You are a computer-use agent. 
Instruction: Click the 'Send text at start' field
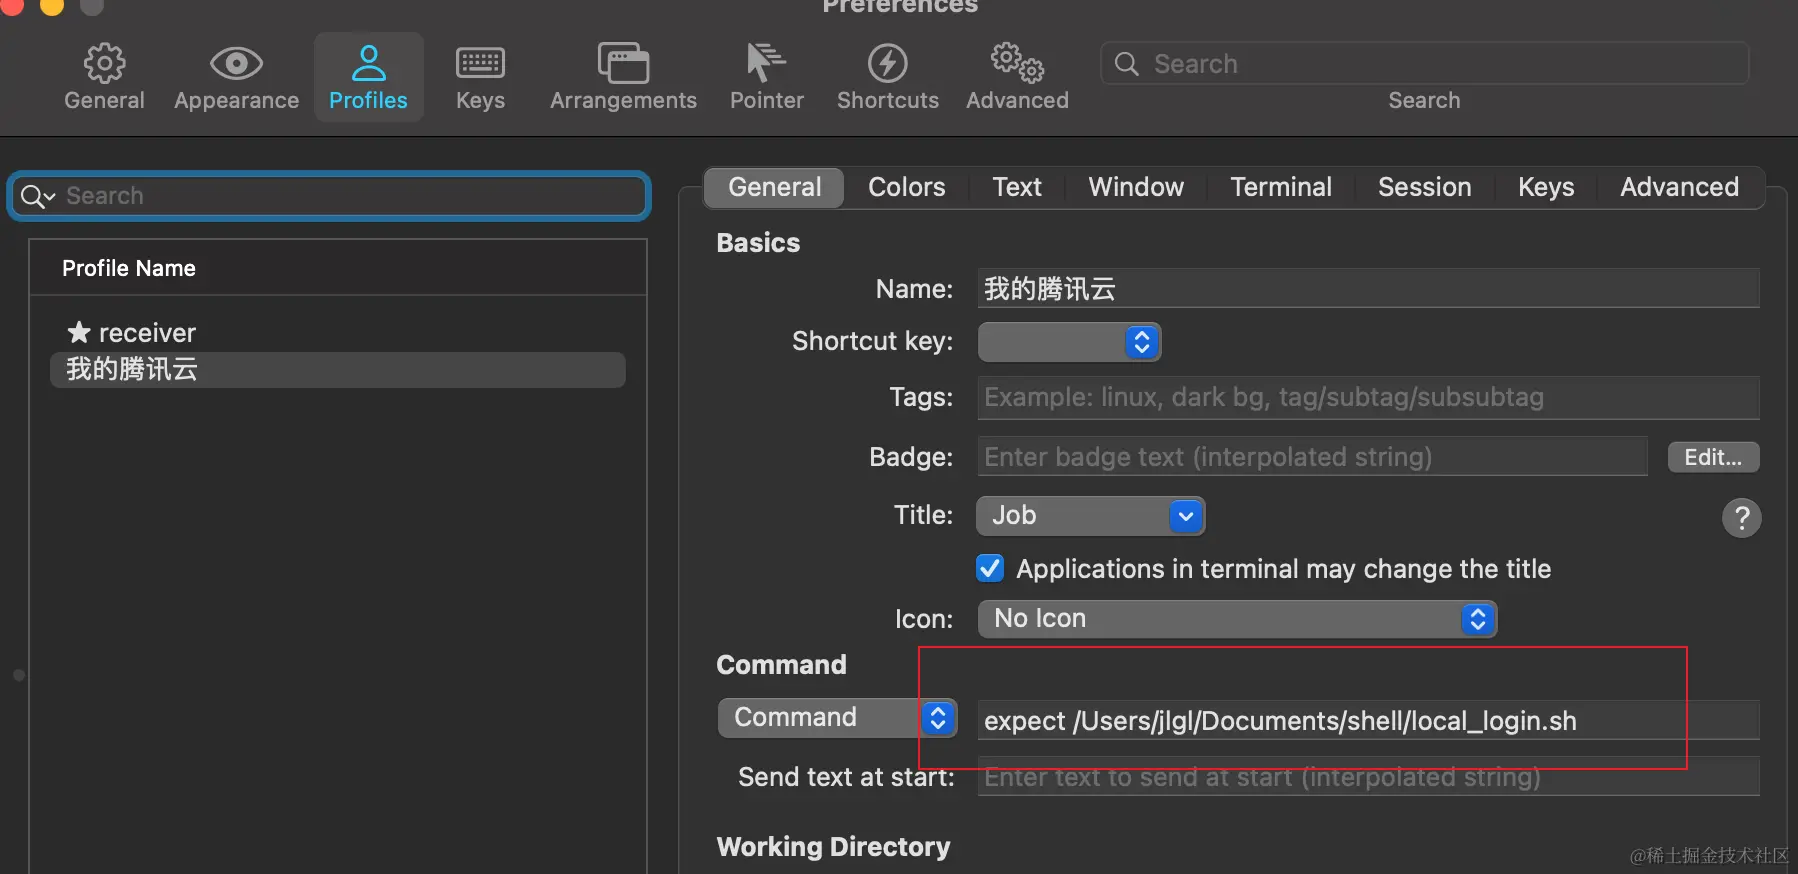[1368, 776]
